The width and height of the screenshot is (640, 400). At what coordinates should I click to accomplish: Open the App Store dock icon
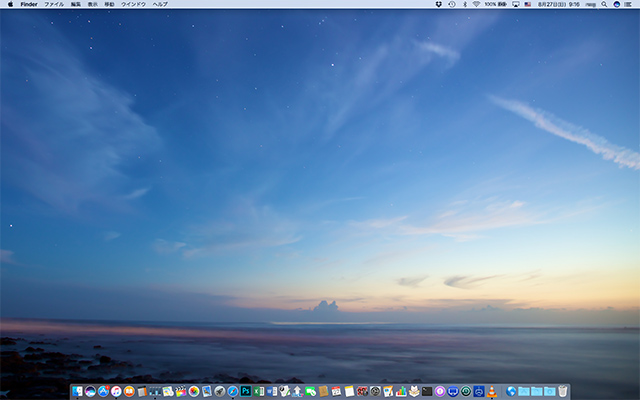click(x=103, y=391)
